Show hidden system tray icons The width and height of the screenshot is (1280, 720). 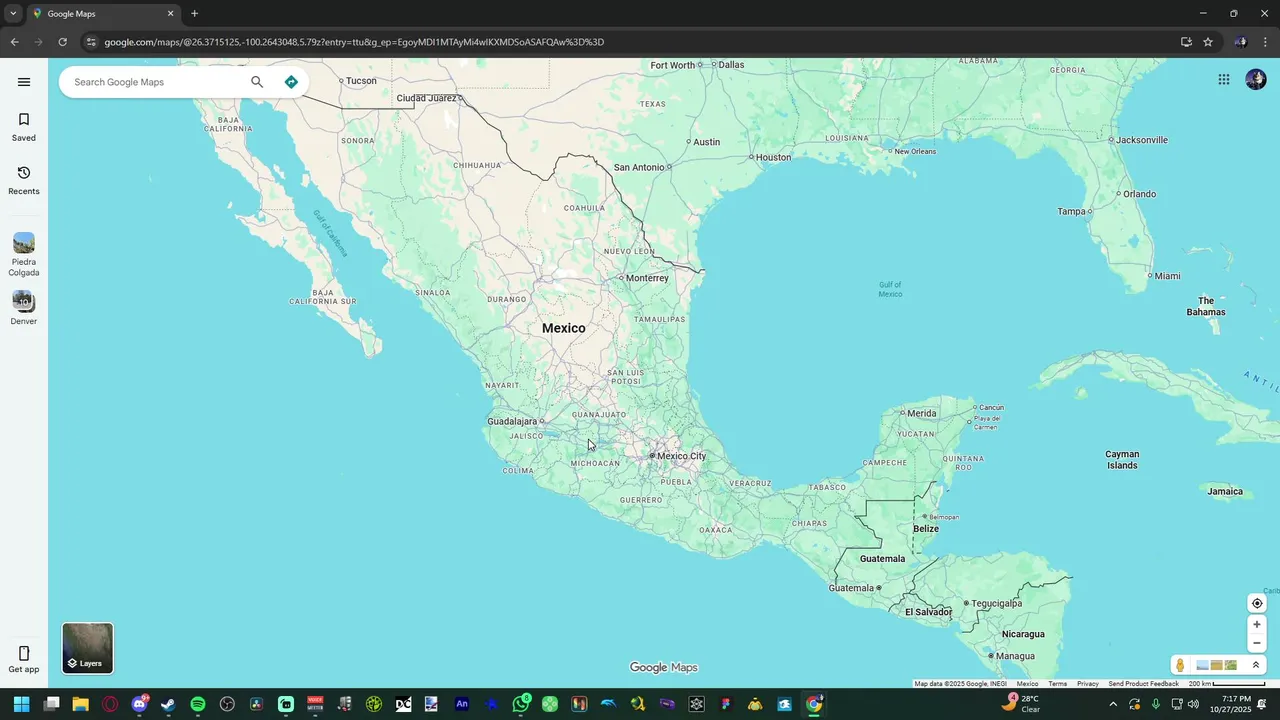coord(1113,704)
